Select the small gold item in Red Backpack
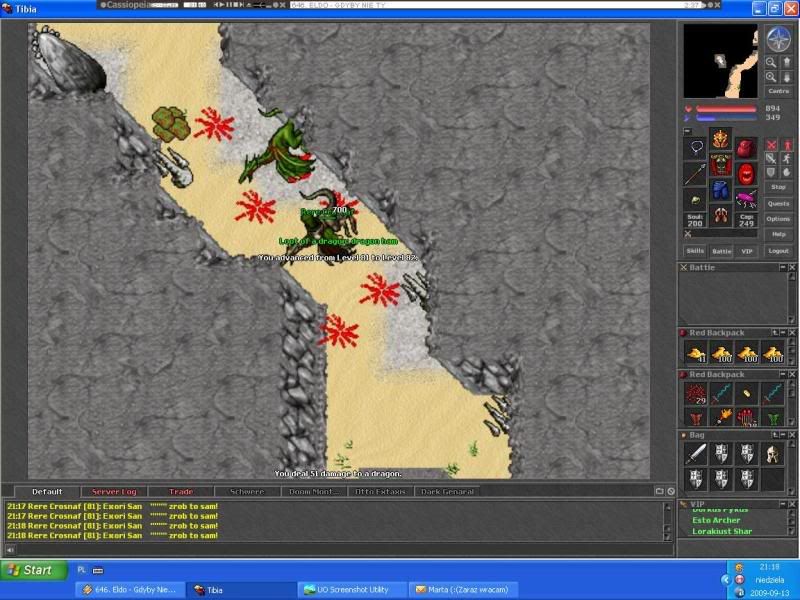 click(747, 393)
